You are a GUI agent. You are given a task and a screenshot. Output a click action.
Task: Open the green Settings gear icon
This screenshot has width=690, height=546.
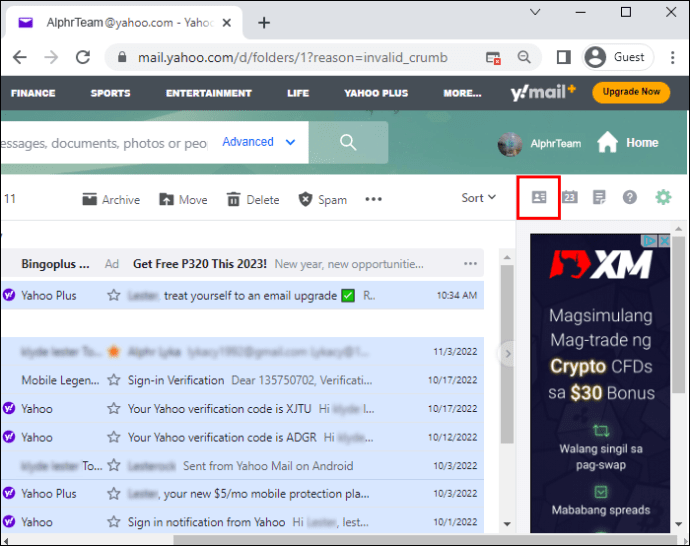click(663, 198)
